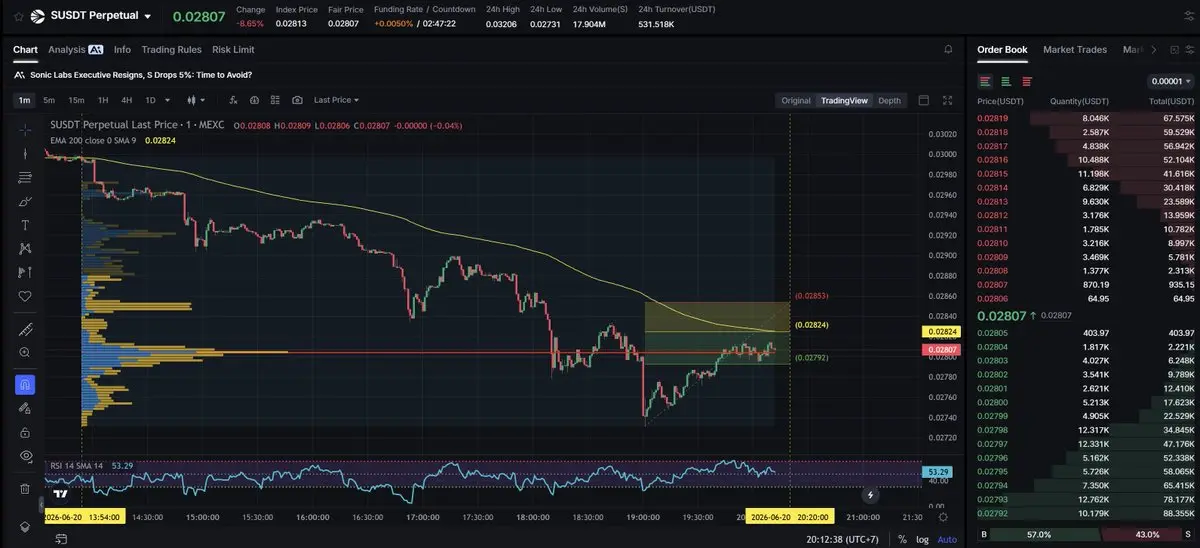Take a chart snapshot with camera icon
The width and height of the screenshot is (1200, 548).
coord(298,100)
